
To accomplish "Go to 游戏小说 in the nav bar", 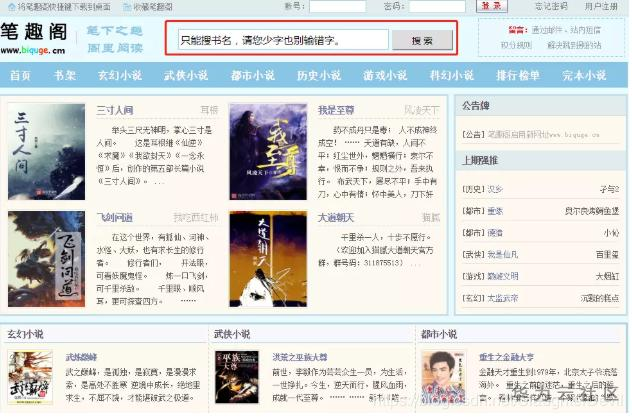I will coord(385,75).
